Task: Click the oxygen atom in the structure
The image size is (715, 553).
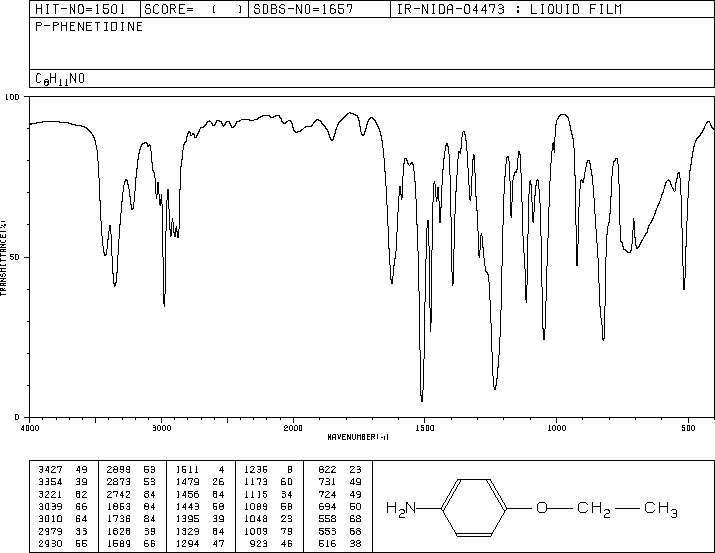Action: 541,509
